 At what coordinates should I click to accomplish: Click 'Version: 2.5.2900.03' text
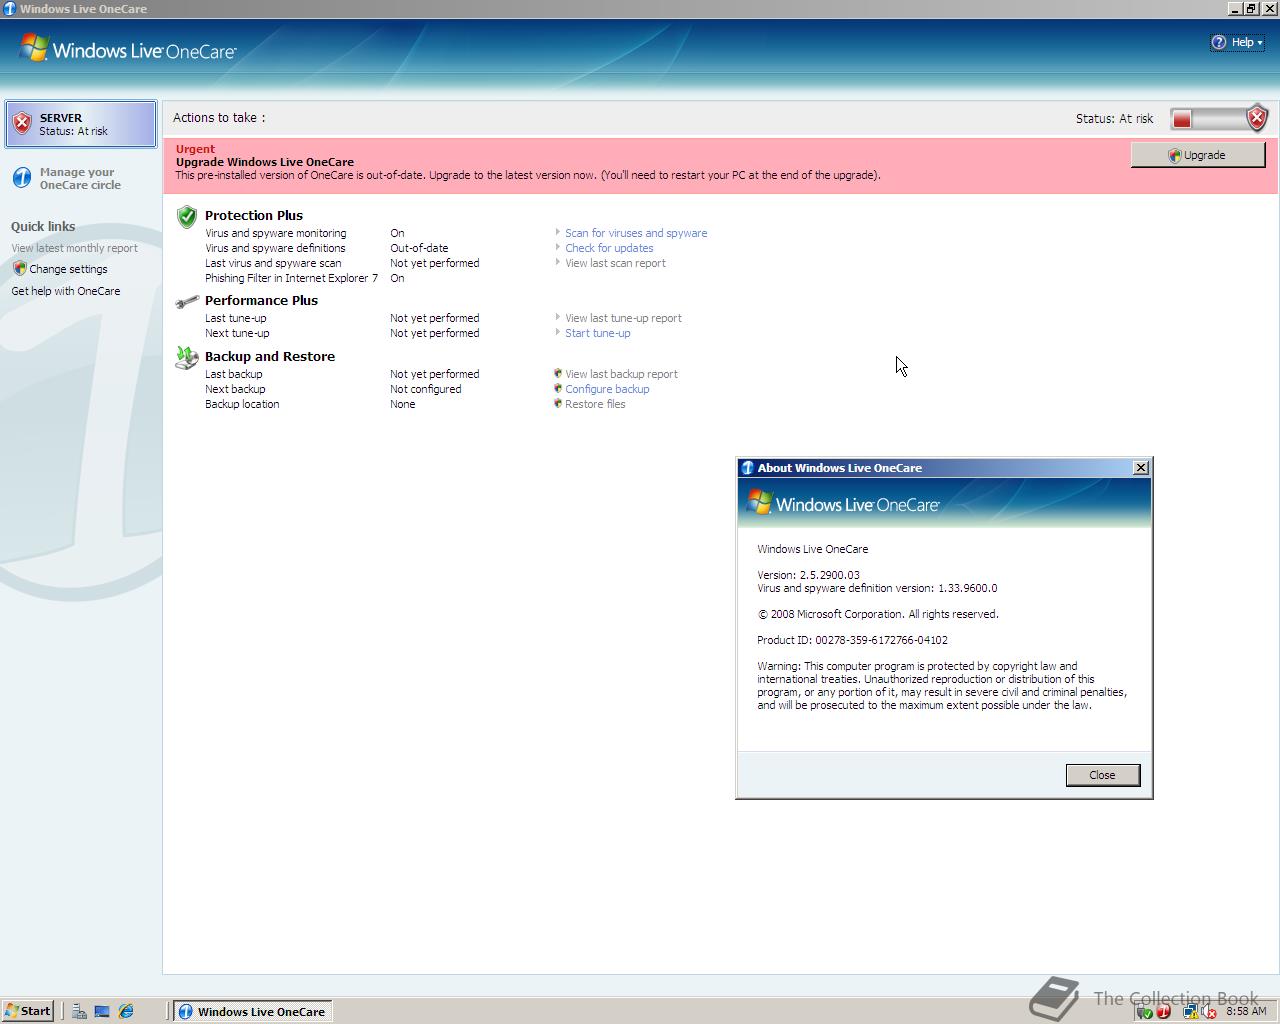[x=808, y=575]
